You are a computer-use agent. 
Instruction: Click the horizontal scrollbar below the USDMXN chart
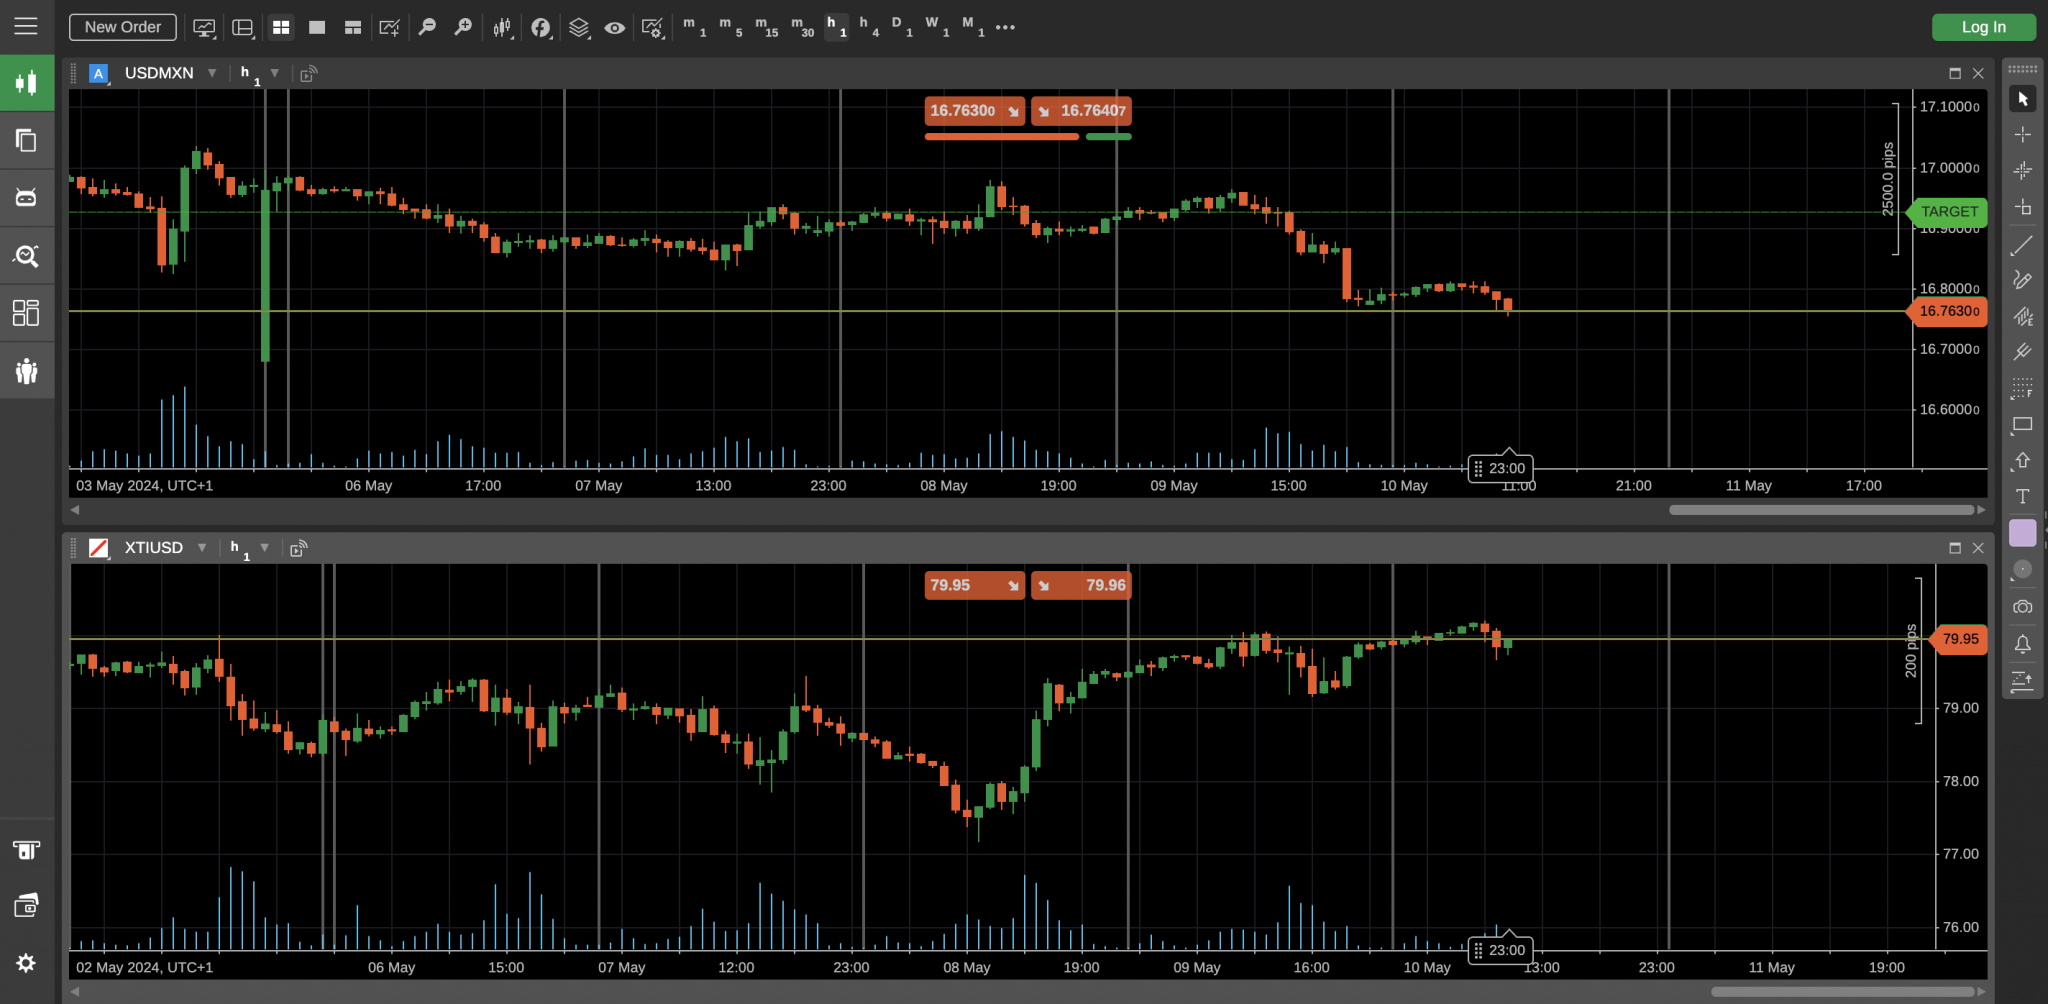[1825, 509]
